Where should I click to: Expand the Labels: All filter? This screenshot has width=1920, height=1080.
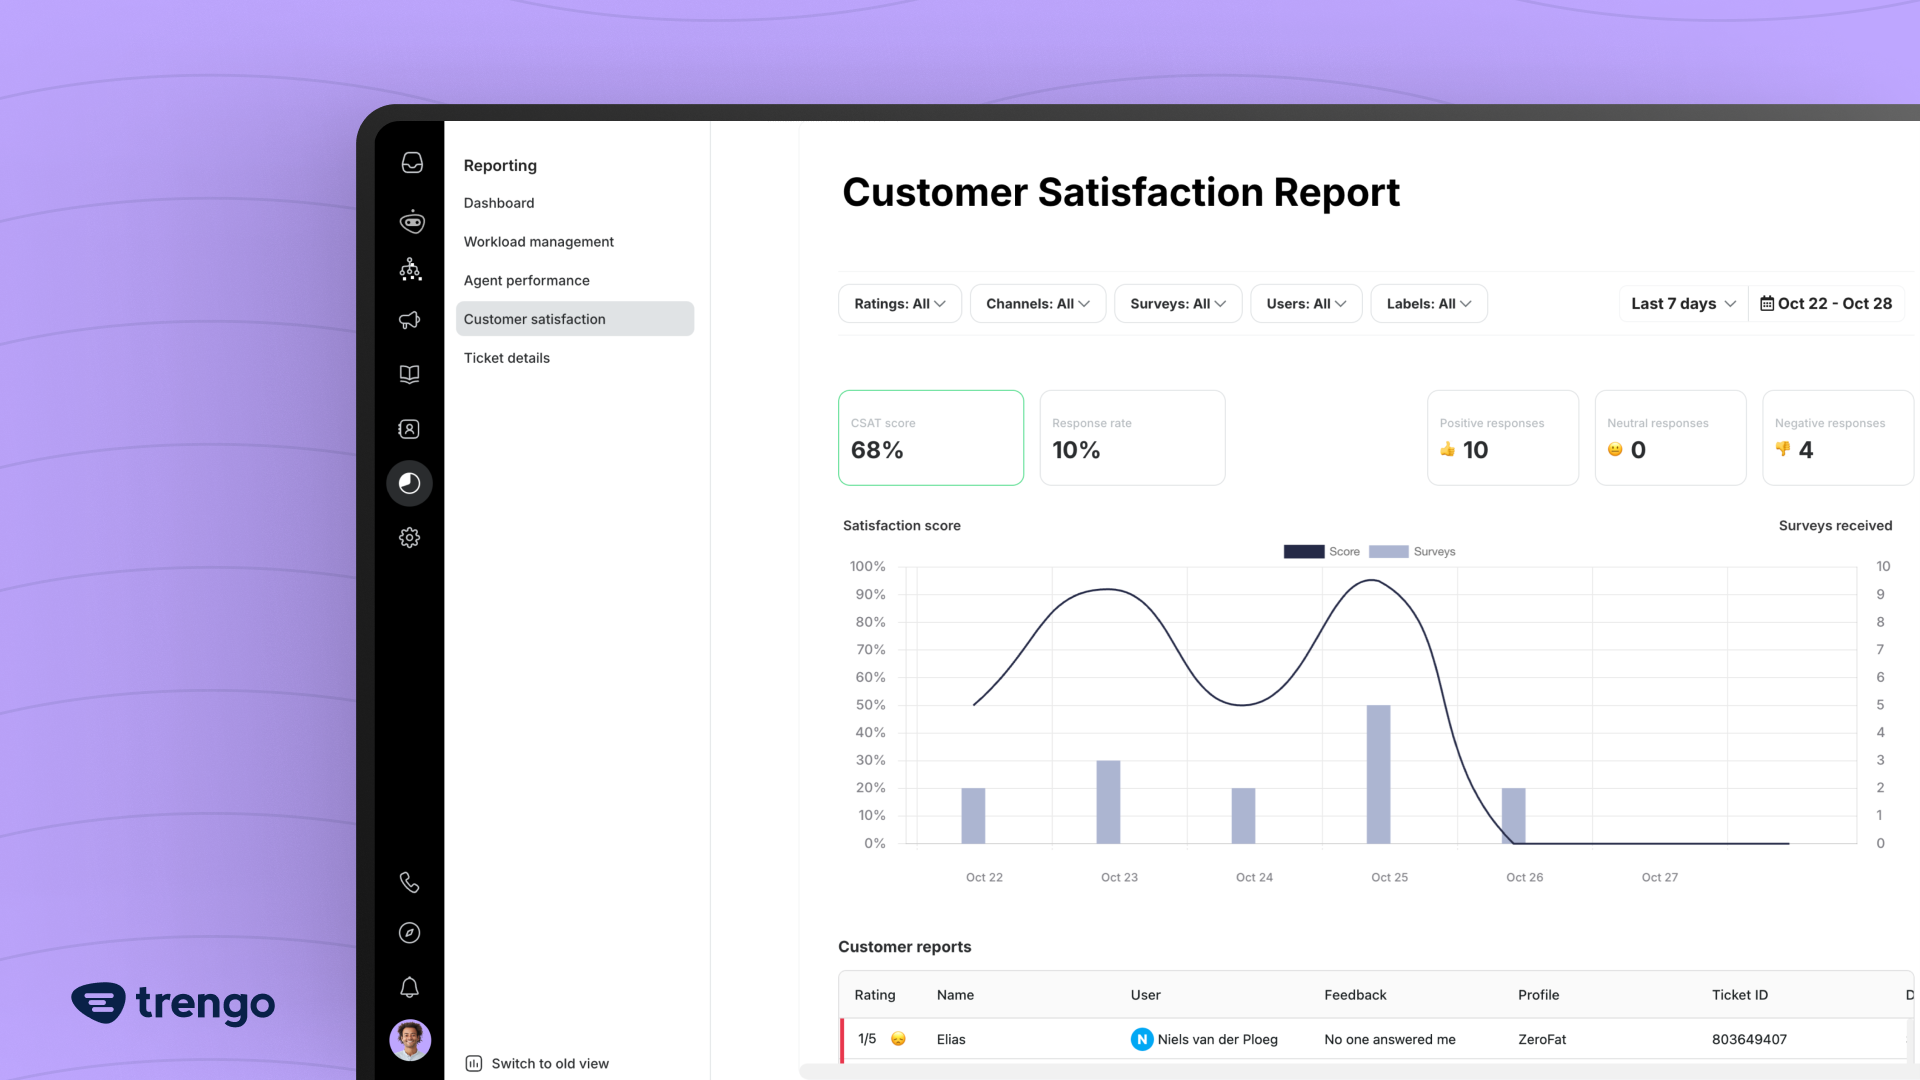point(1428,304)
